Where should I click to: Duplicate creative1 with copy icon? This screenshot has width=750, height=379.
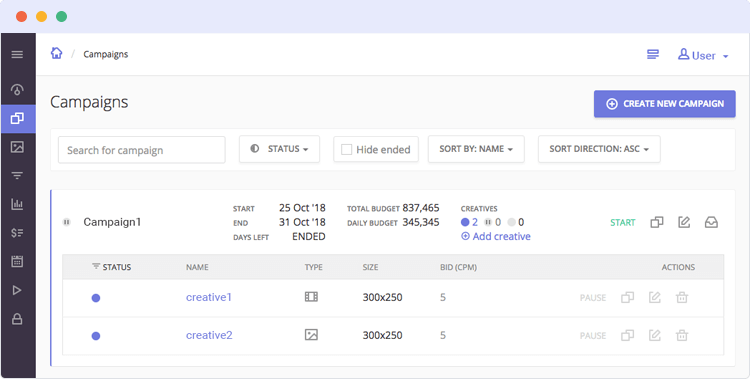628,297
